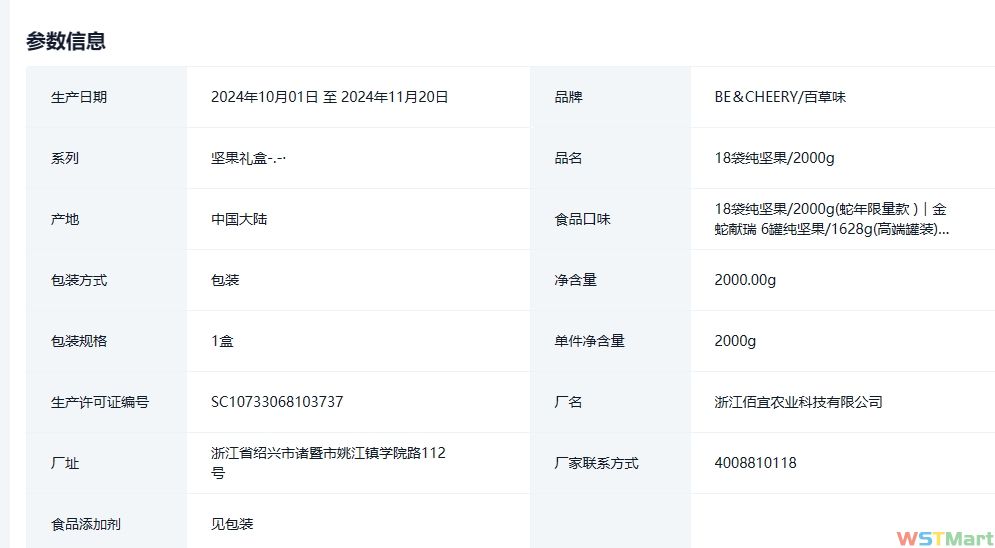
Task: Click the 18袋纯坚果/2000g product name value
Action: point(774,158)
